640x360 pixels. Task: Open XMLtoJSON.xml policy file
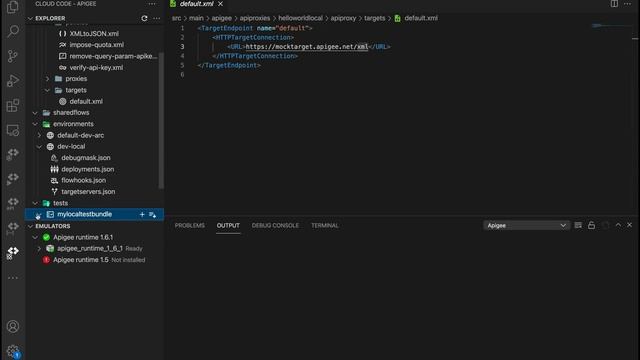(x=94, y=34)
